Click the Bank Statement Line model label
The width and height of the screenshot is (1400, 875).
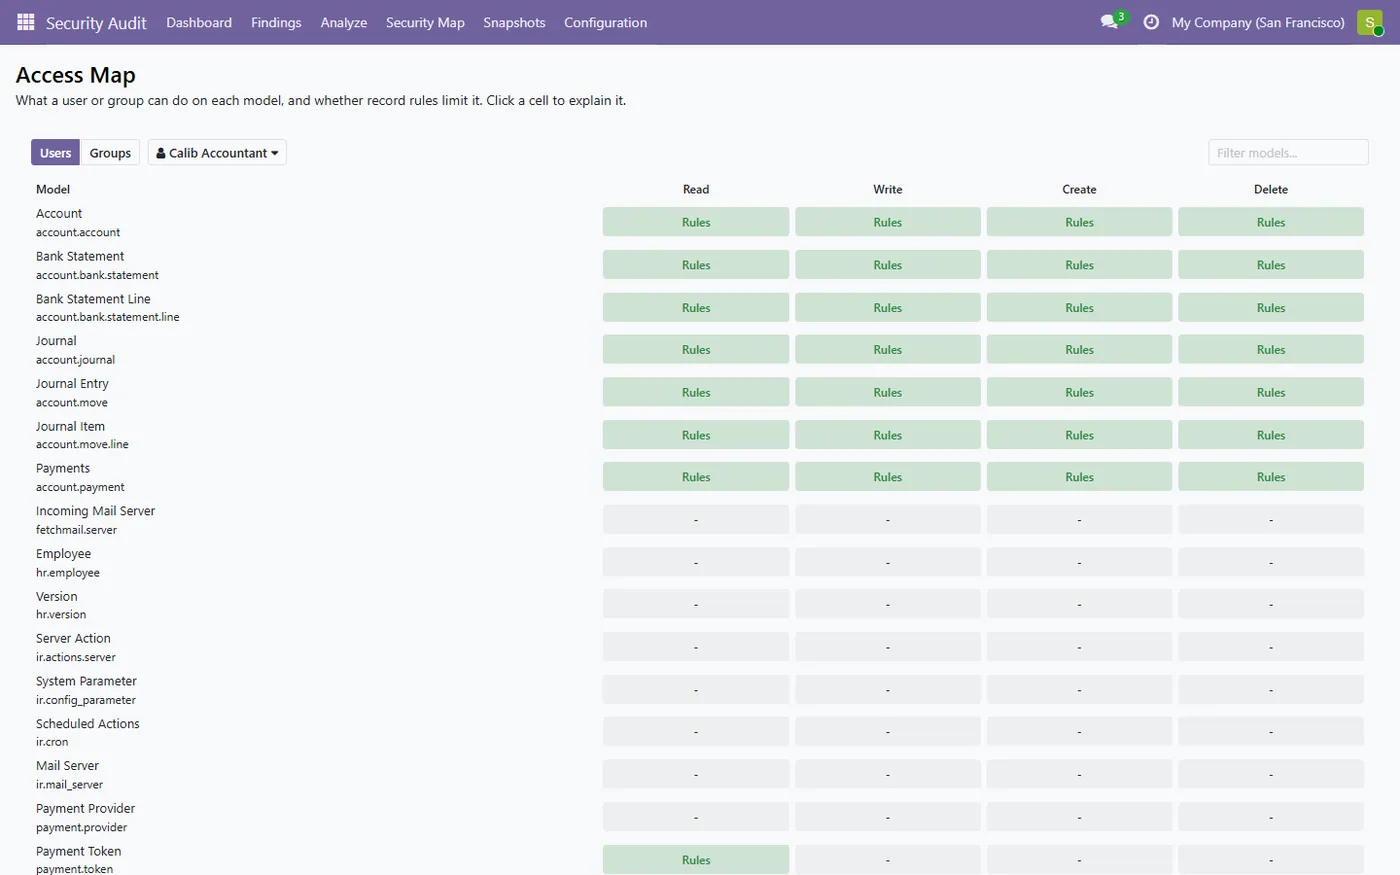(x=93, y=299)
